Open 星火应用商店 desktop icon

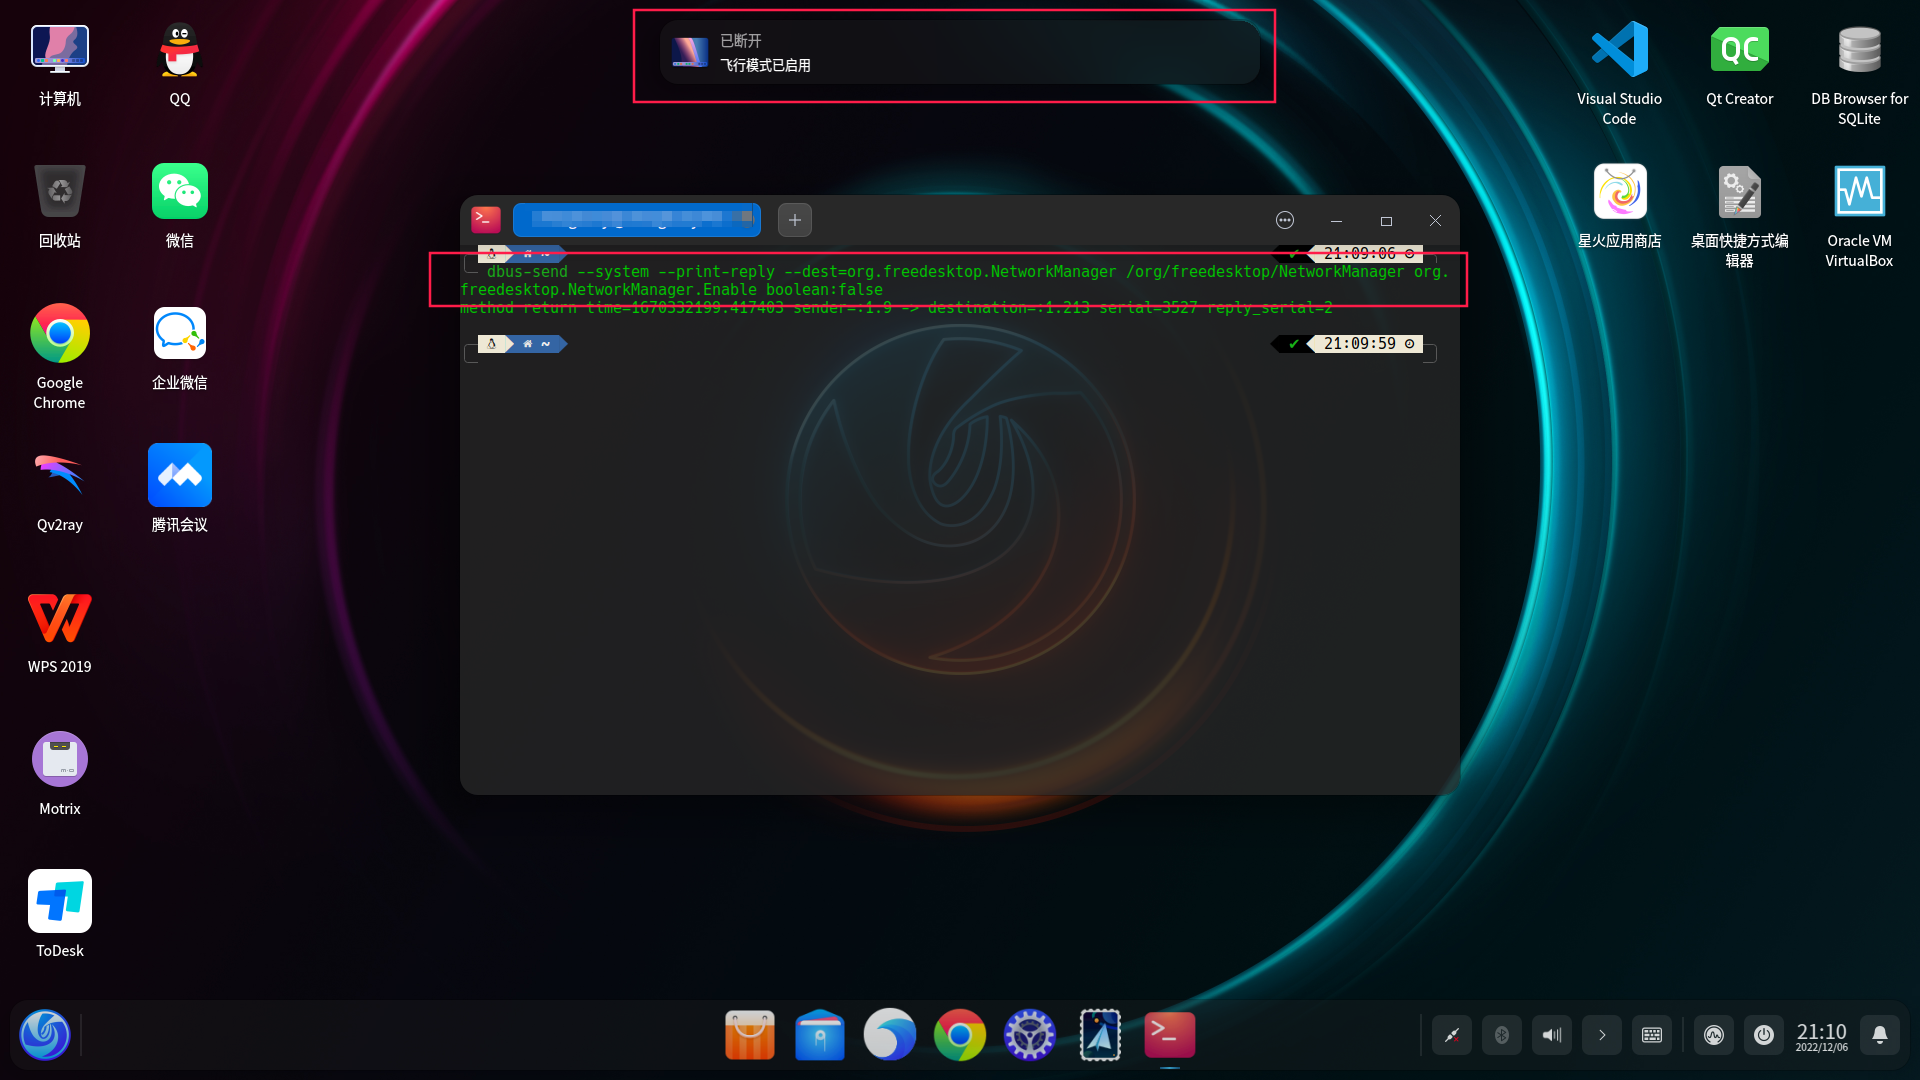click(x=1619, y=192)
